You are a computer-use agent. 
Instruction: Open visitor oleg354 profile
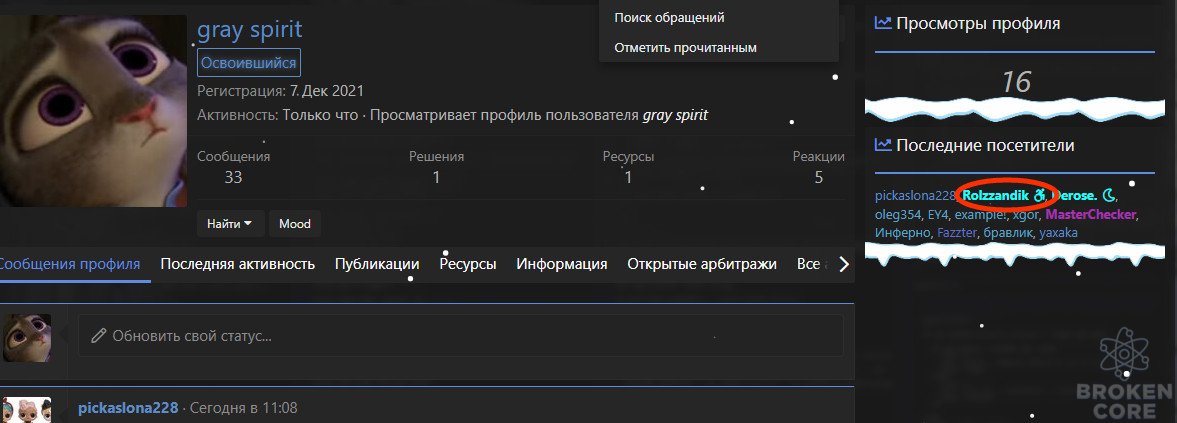coord(898,214)
